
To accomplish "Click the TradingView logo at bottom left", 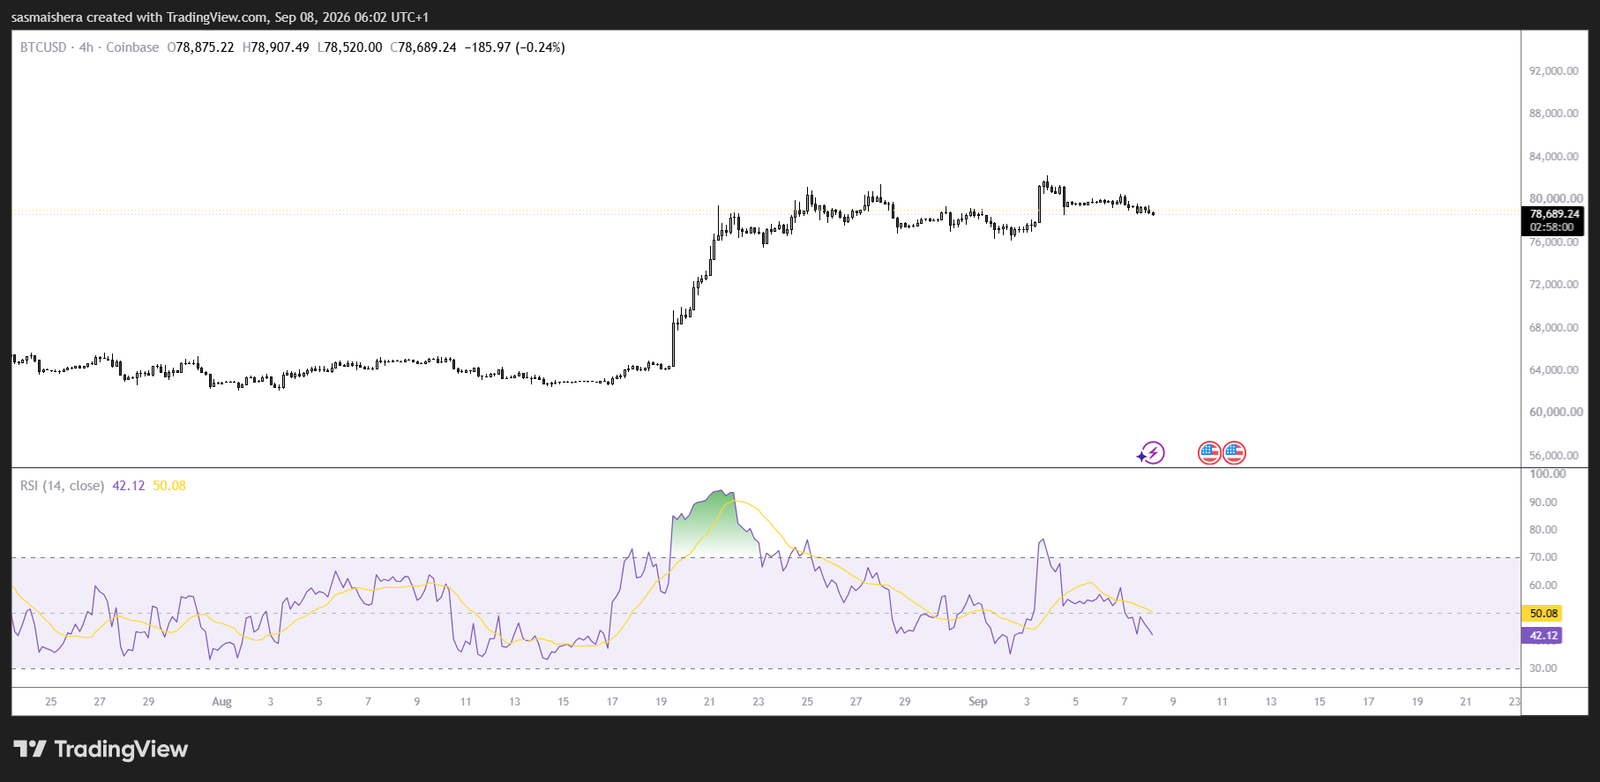I will click(x=100, y=749).
